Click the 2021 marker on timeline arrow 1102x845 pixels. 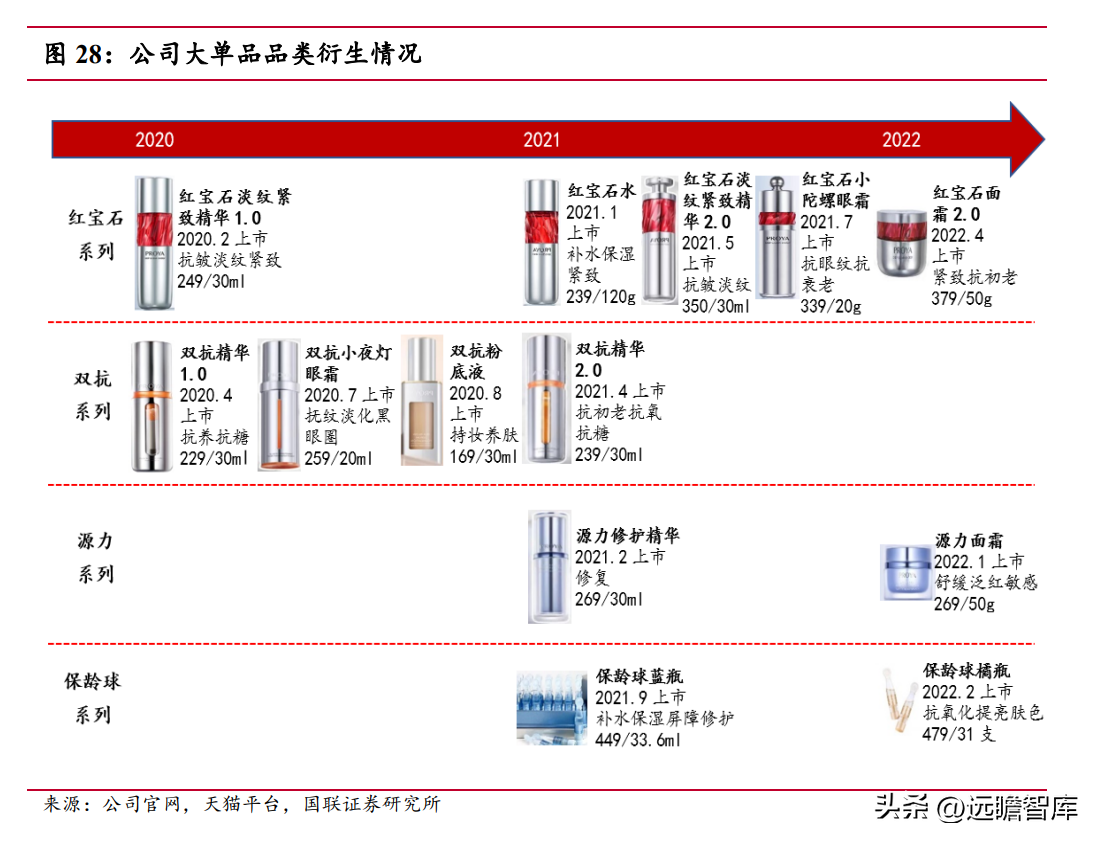tap(541, 139)
